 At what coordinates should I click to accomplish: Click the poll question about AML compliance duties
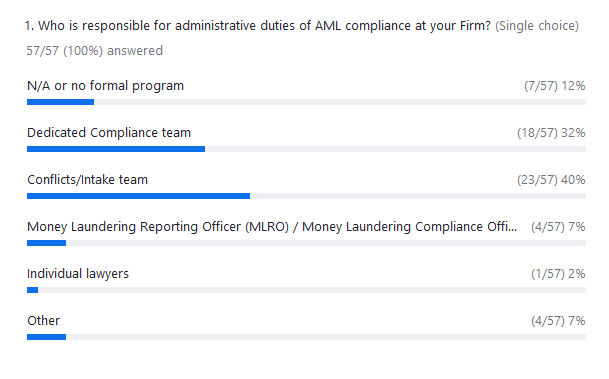coord(258,26)
